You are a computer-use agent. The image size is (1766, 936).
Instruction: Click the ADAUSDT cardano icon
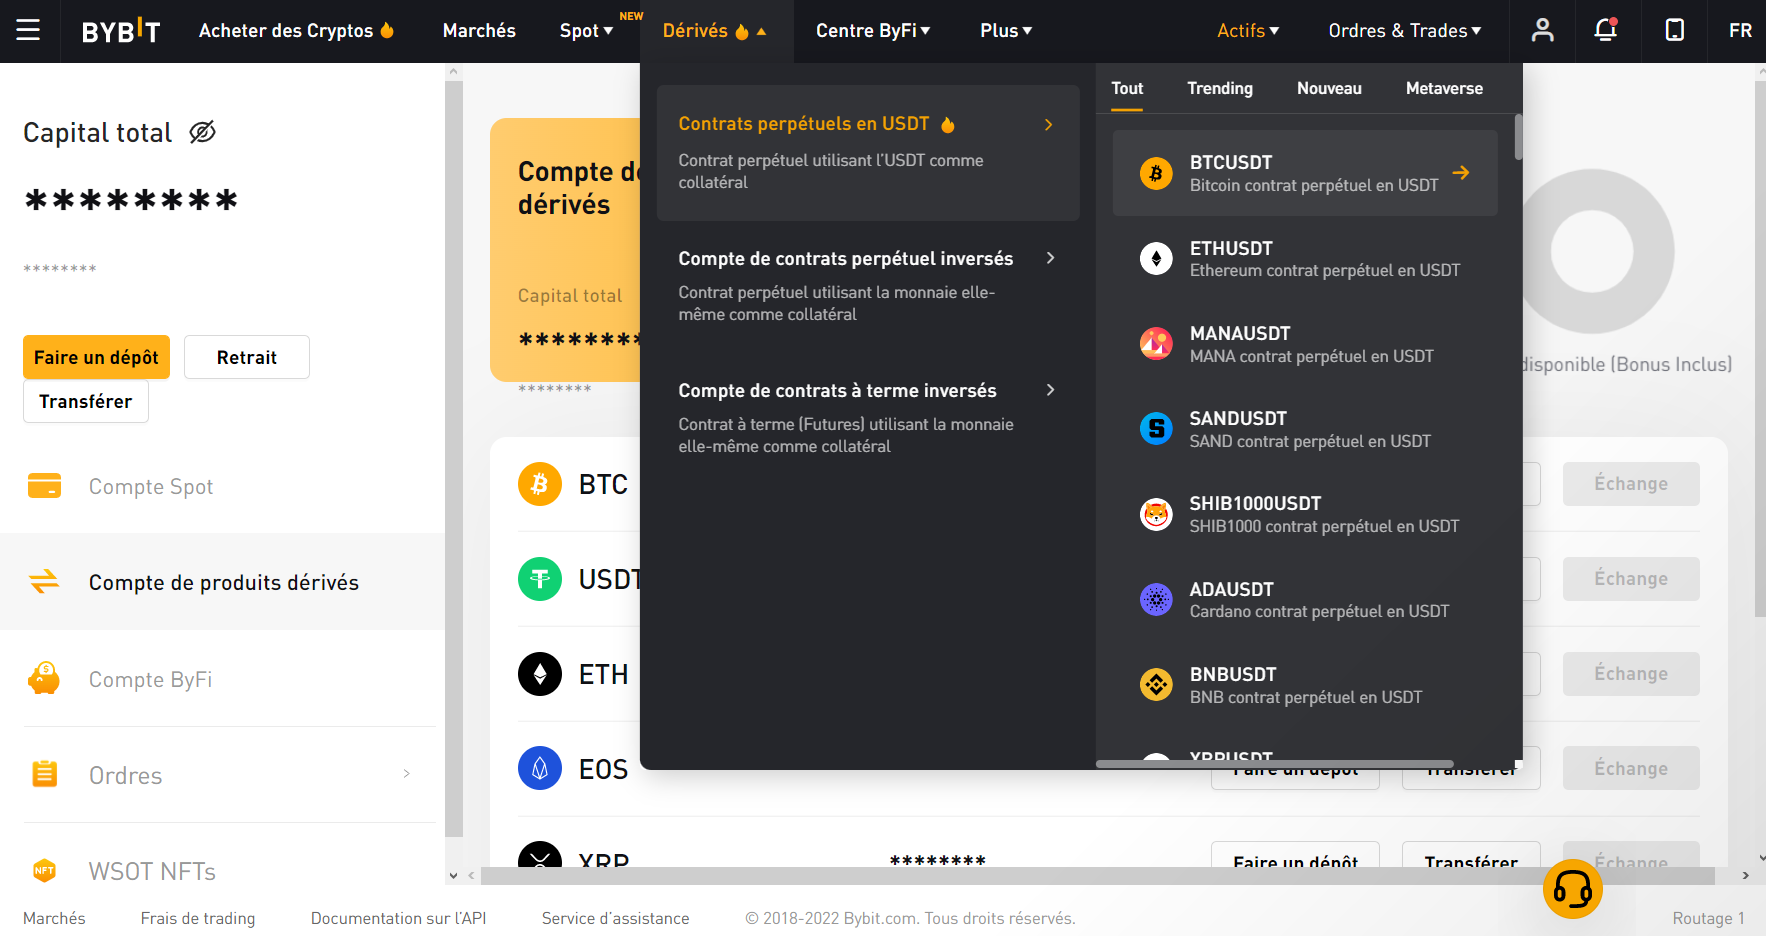pos(1156,600)
